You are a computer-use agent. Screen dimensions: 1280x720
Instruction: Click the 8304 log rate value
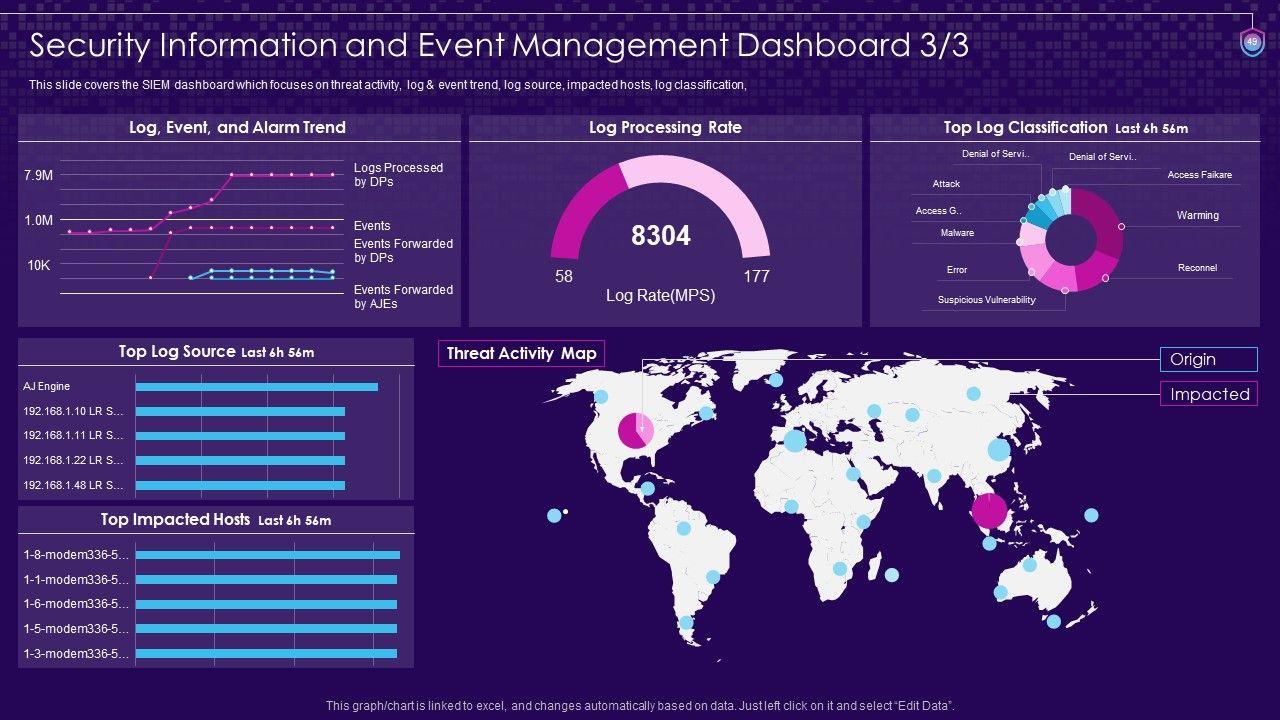tap(660, 236)
